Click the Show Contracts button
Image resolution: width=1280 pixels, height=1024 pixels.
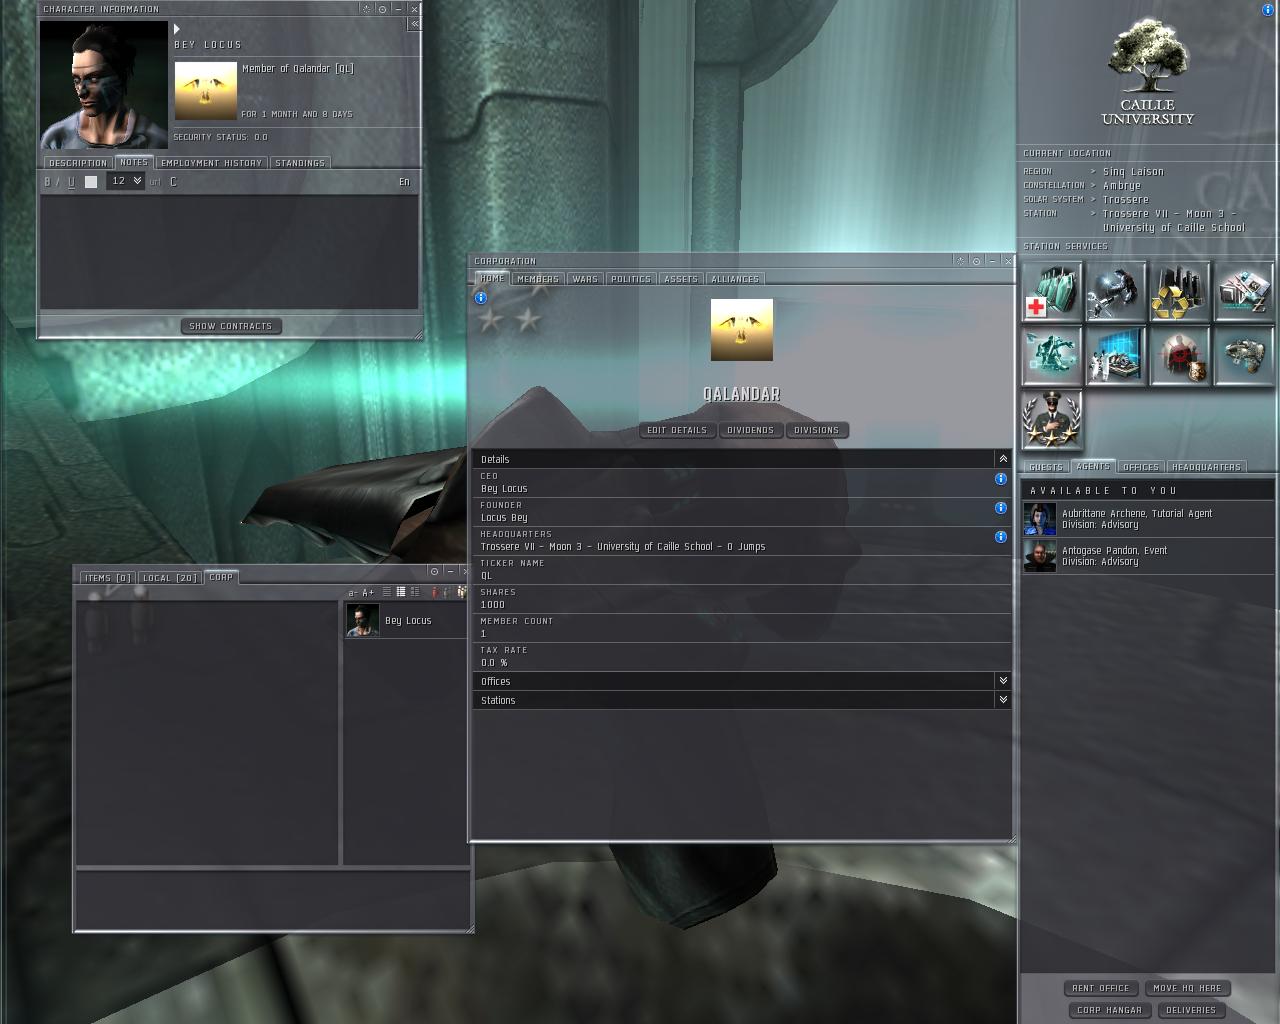[230, 326]
